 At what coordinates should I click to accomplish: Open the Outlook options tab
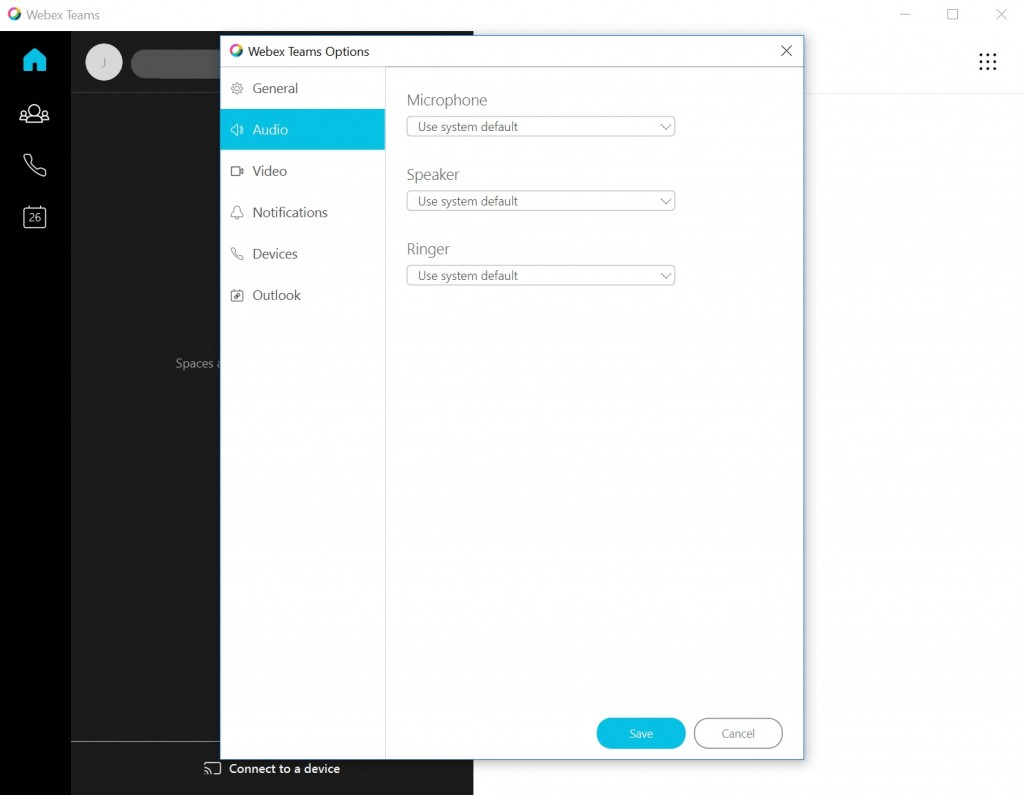click(302, 295)
